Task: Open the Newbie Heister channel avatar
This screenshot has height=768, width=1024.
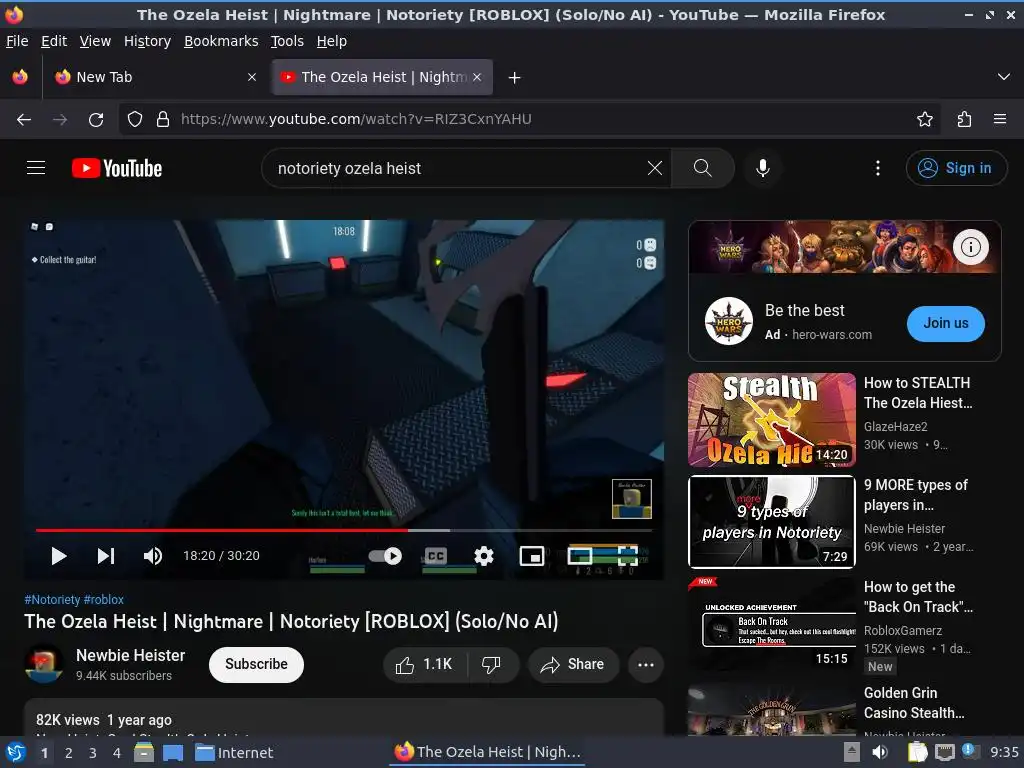Action: 44,664
